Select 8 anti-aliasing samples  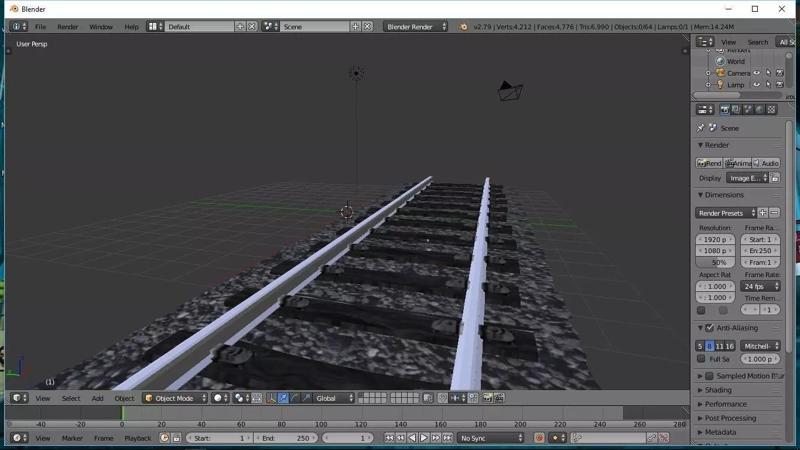pos(709,346)
